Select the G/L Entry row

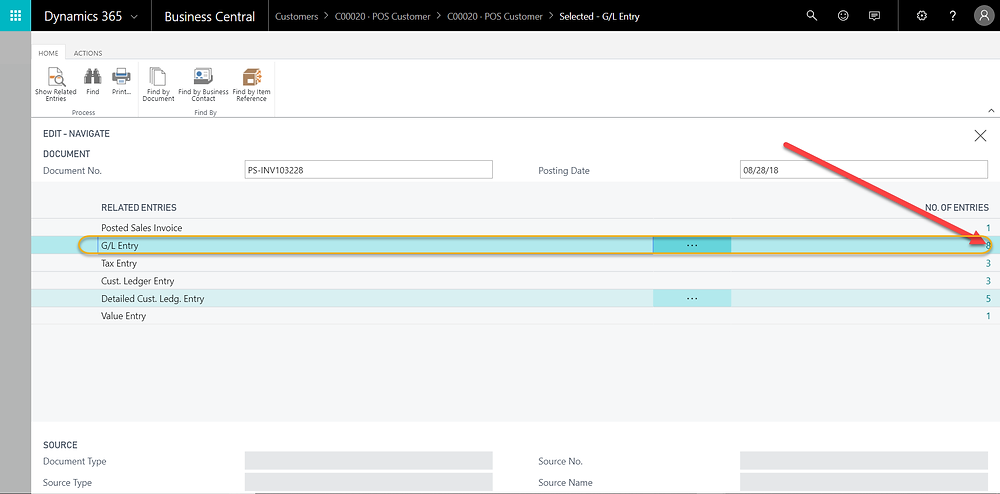pos(515,245)
